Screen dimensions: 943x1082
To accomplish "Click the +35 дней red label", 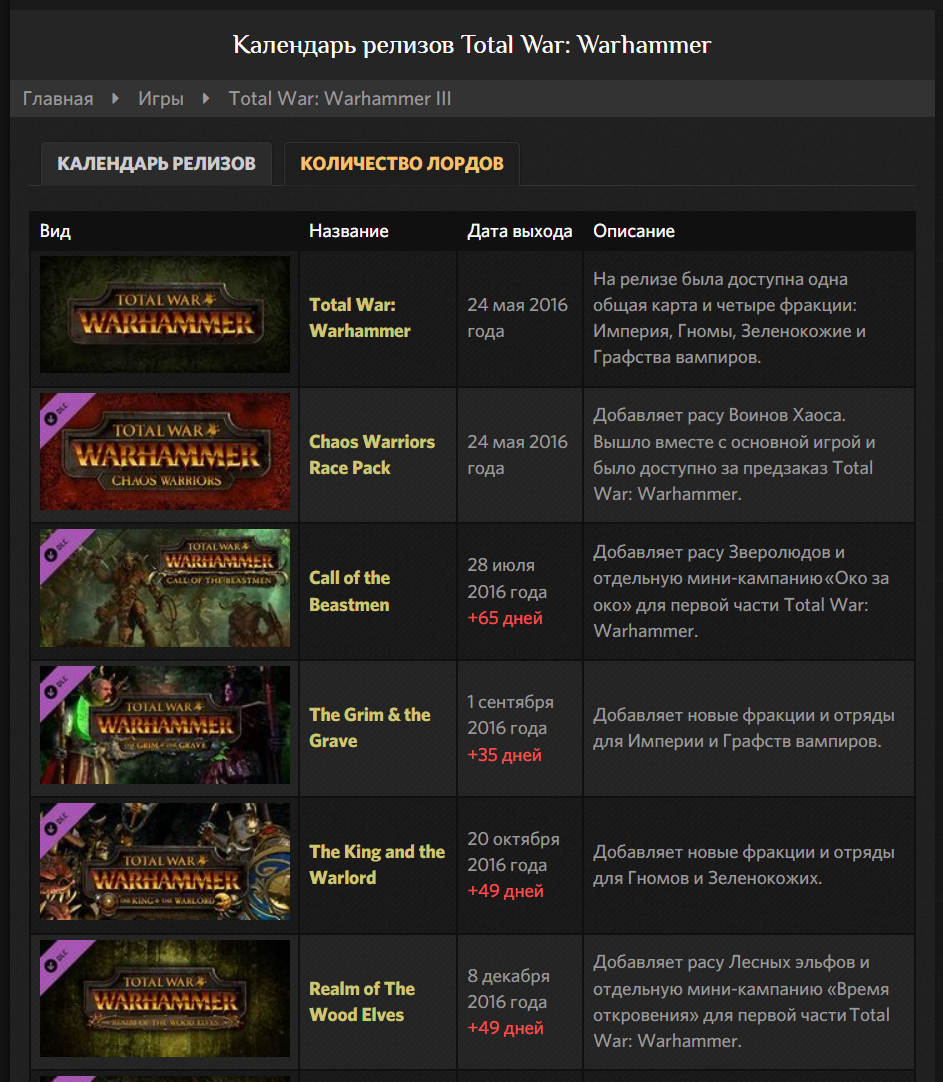I will pyautogui.click(x=504, y=755).
